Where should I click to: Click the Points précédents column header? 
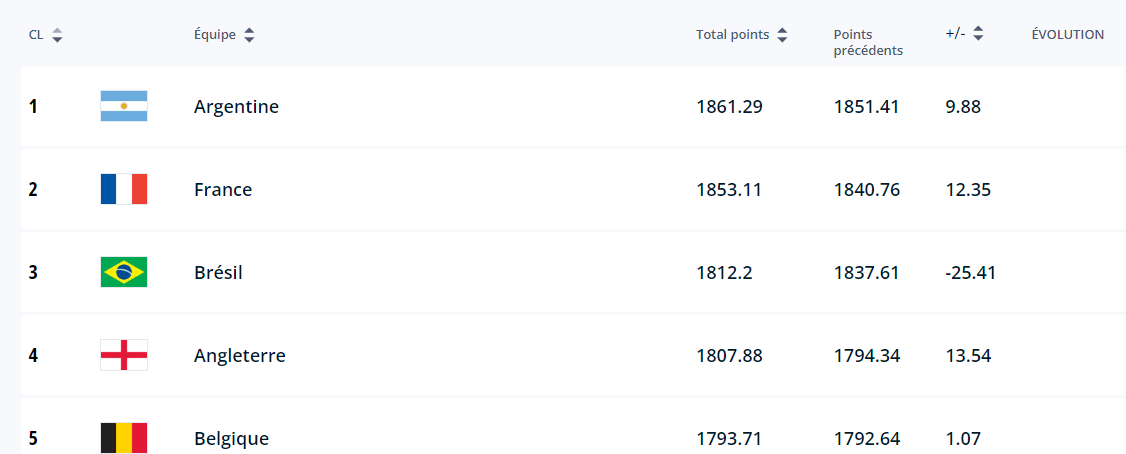coord(868,42)
